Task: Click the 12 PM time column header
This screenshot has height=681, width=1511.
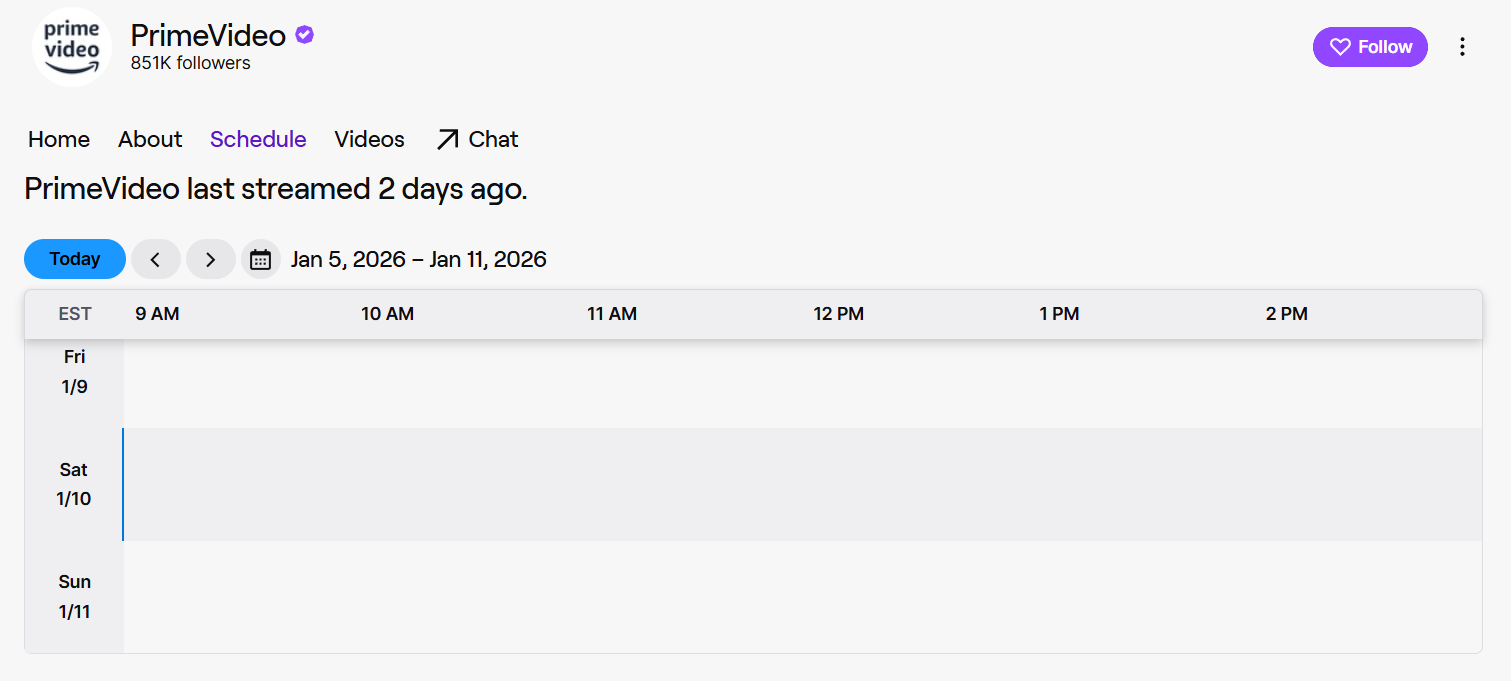Action: [838, 314]
